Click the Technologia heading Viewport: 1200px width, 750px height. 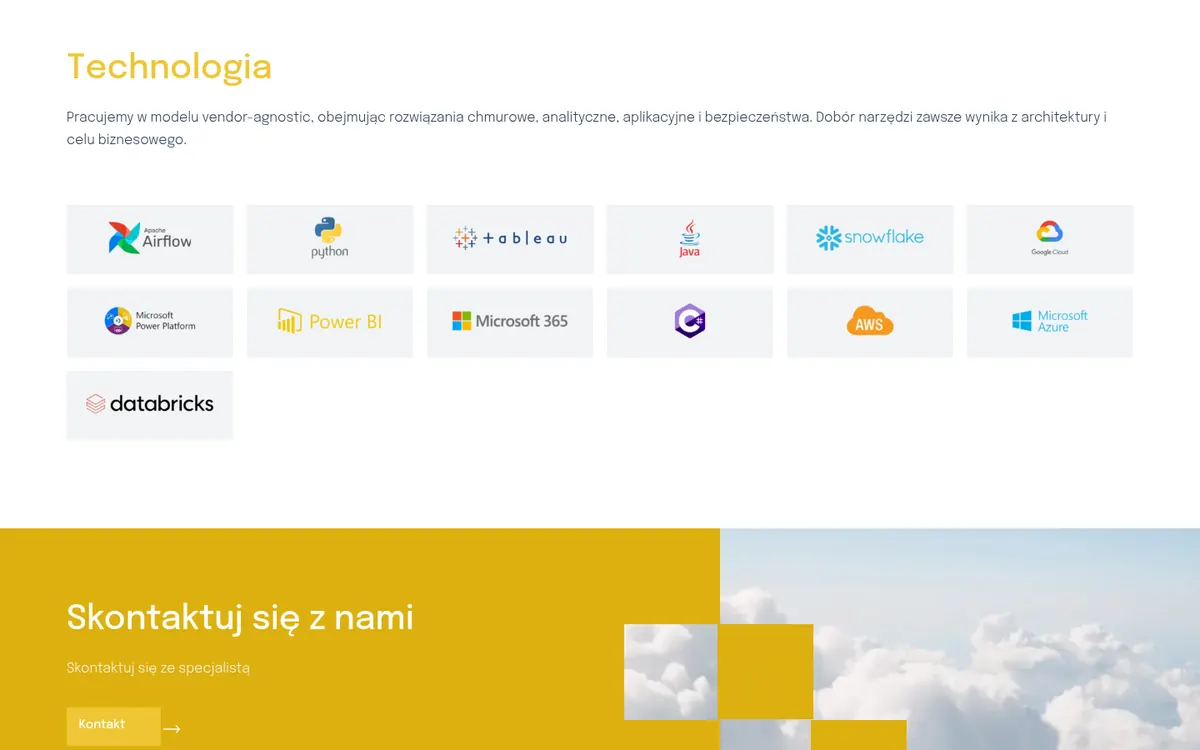169,67
